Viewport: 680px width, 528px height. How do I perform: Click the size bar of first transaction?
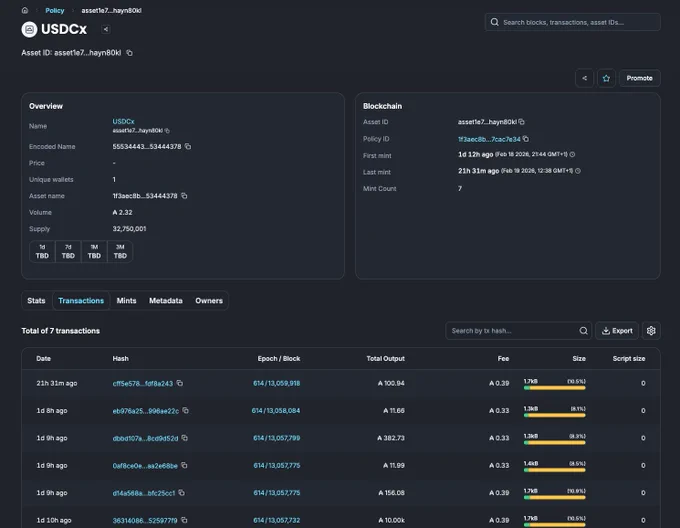coord(554,388)
